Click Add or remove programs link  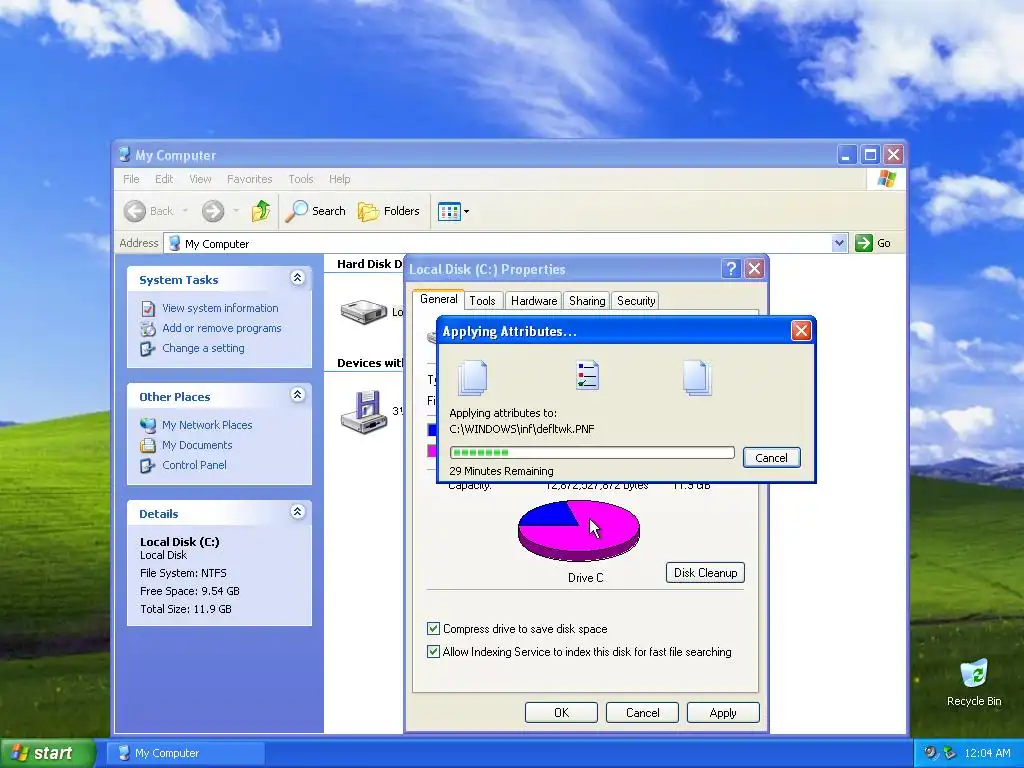[x=221, y=328]
